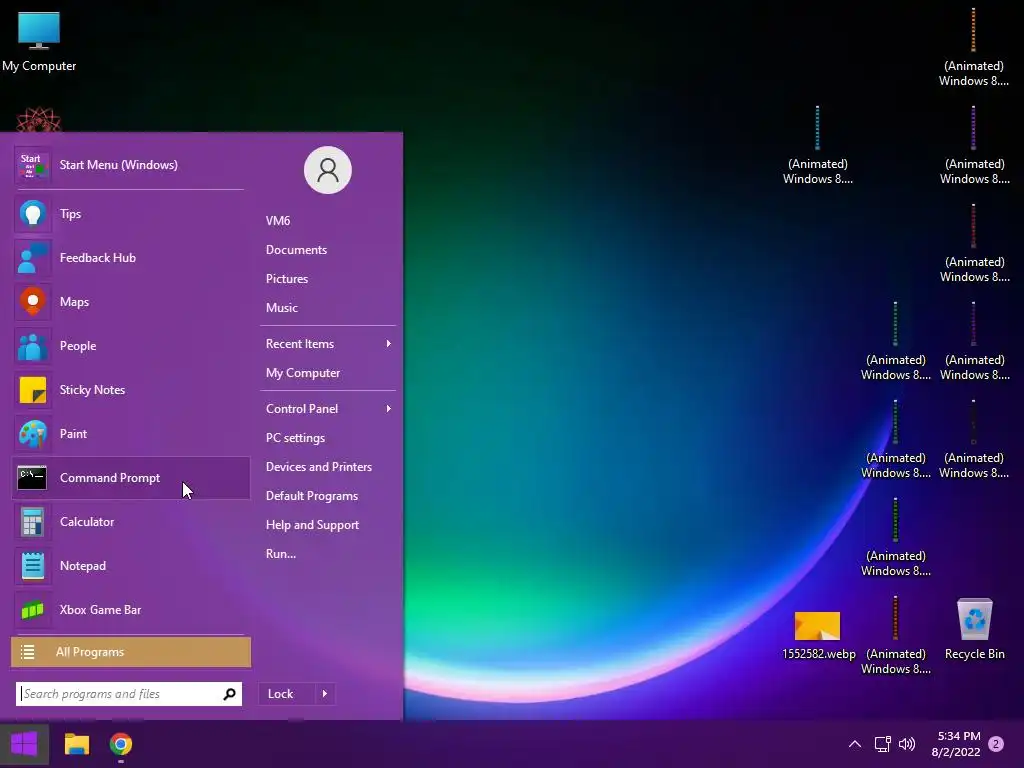Screen dimensions: 1024x768
Task: Open File Explorer from the taskbar
Action: pos(76,744)
